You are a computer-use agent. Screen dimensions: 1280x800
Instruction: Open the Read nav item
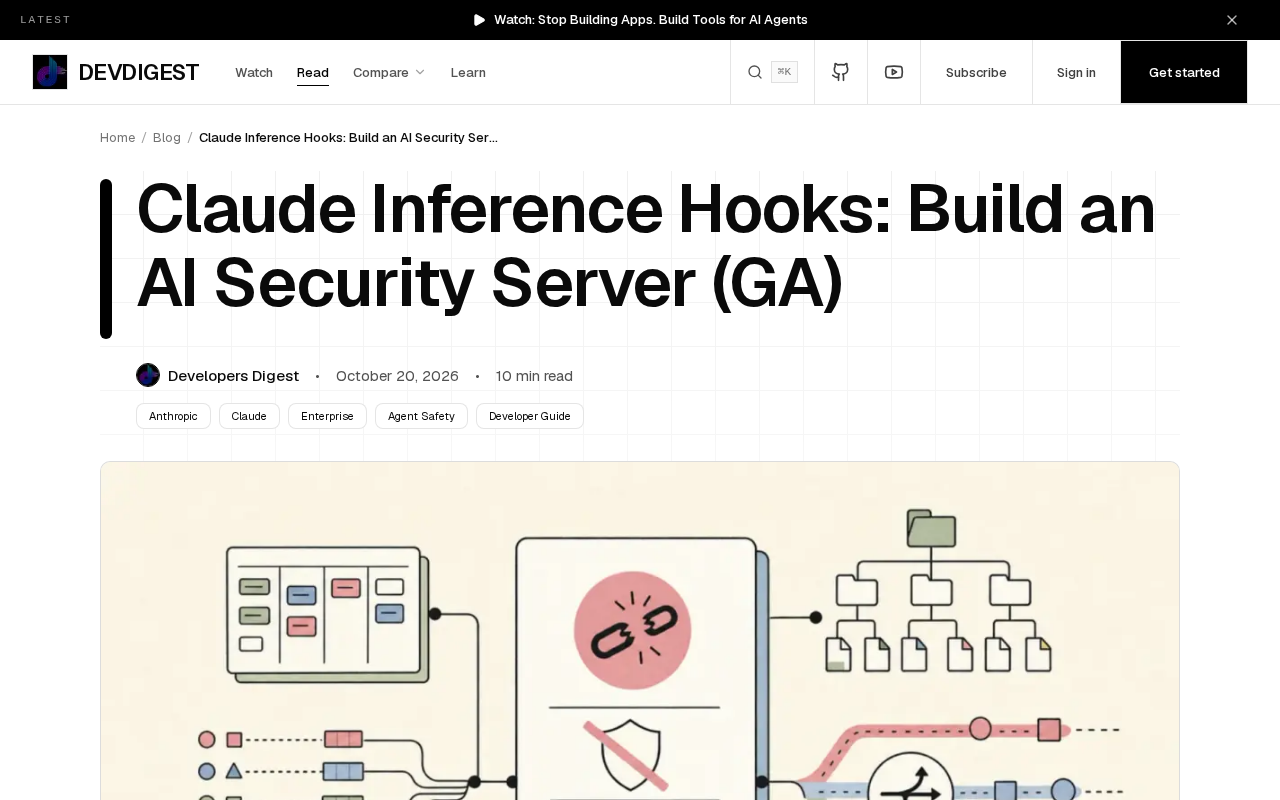(313, 72)
